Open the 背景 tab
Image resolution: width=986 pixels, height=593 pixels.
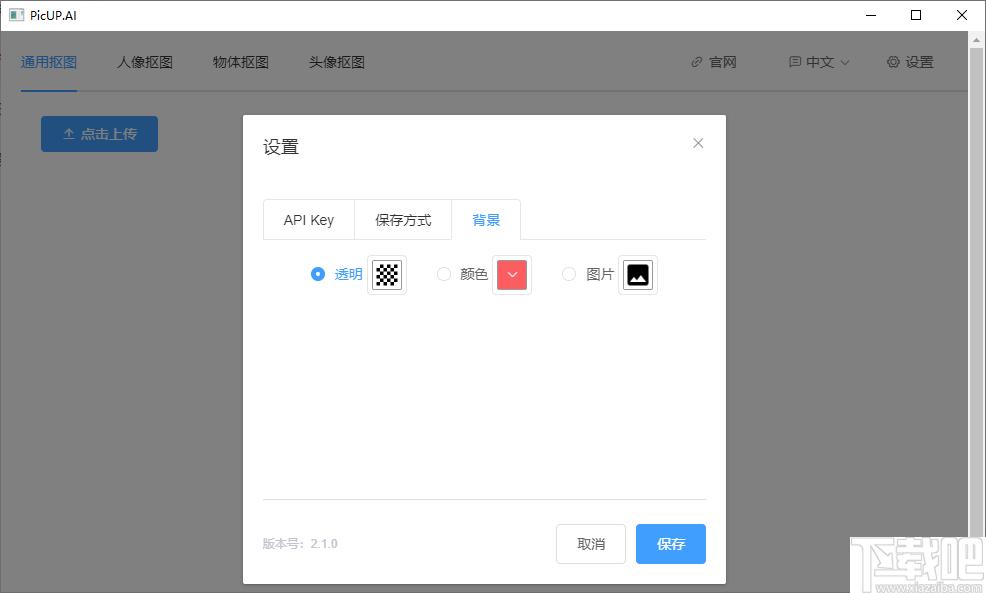click(x=486, y=220)
